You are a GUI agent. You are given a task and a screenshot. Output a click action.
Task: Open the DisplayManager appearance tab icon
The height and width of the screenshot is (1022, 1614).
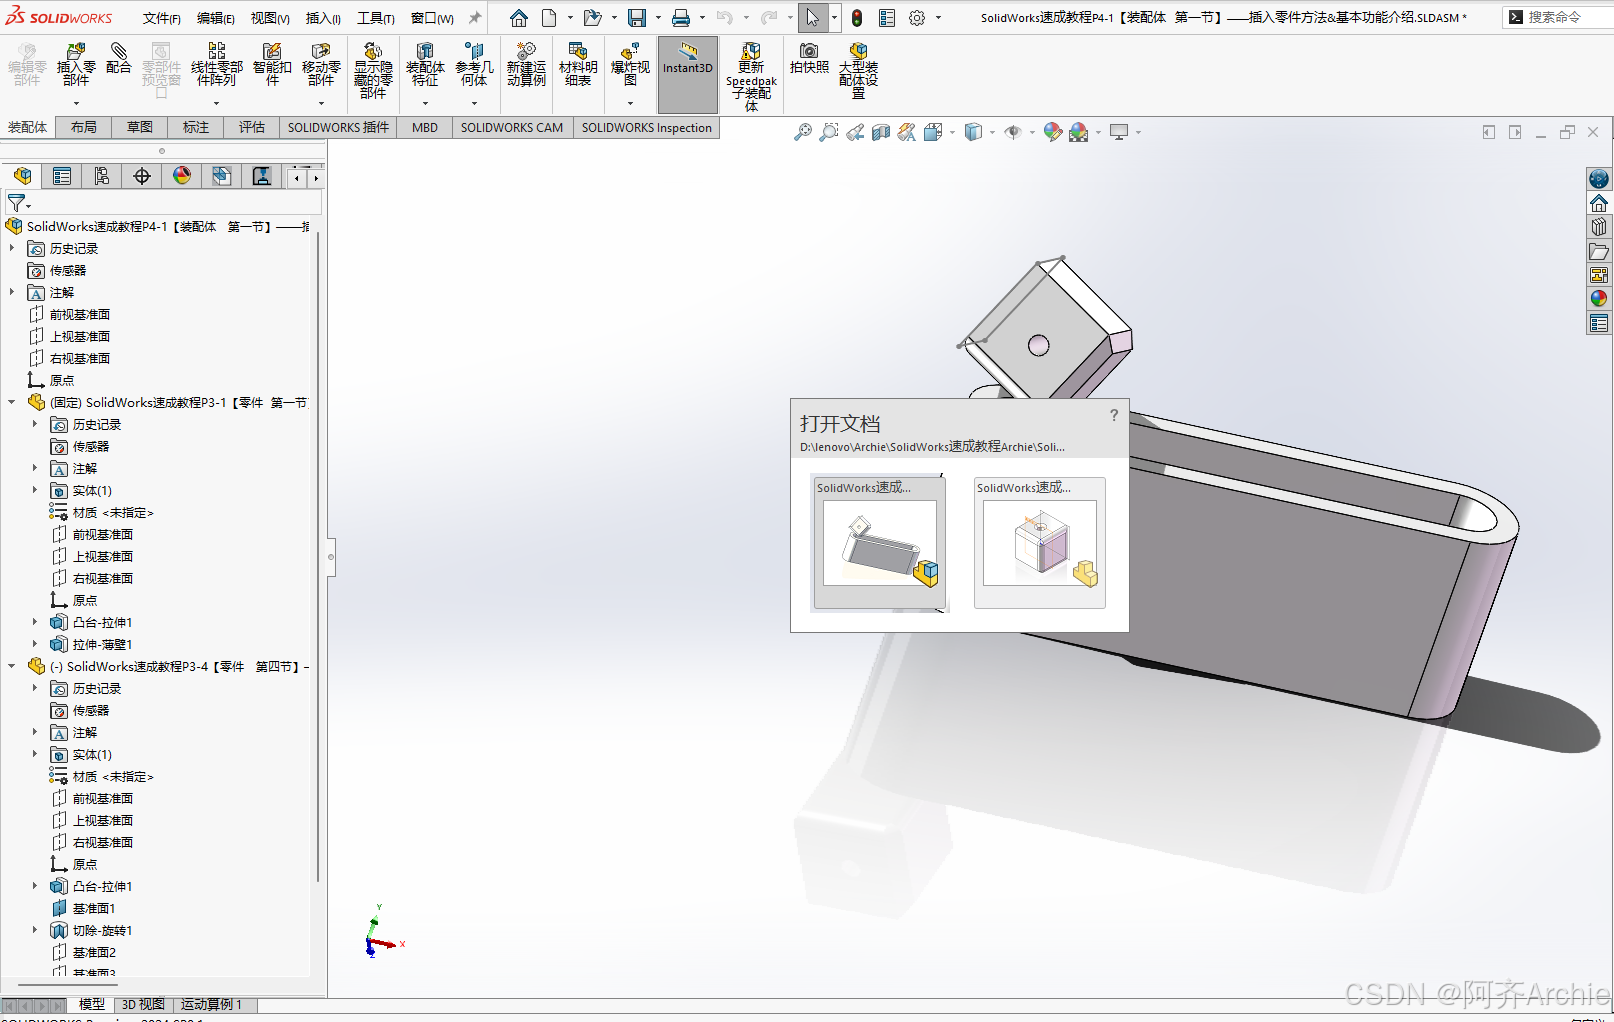pyautogui.click(x=182, y=176)
